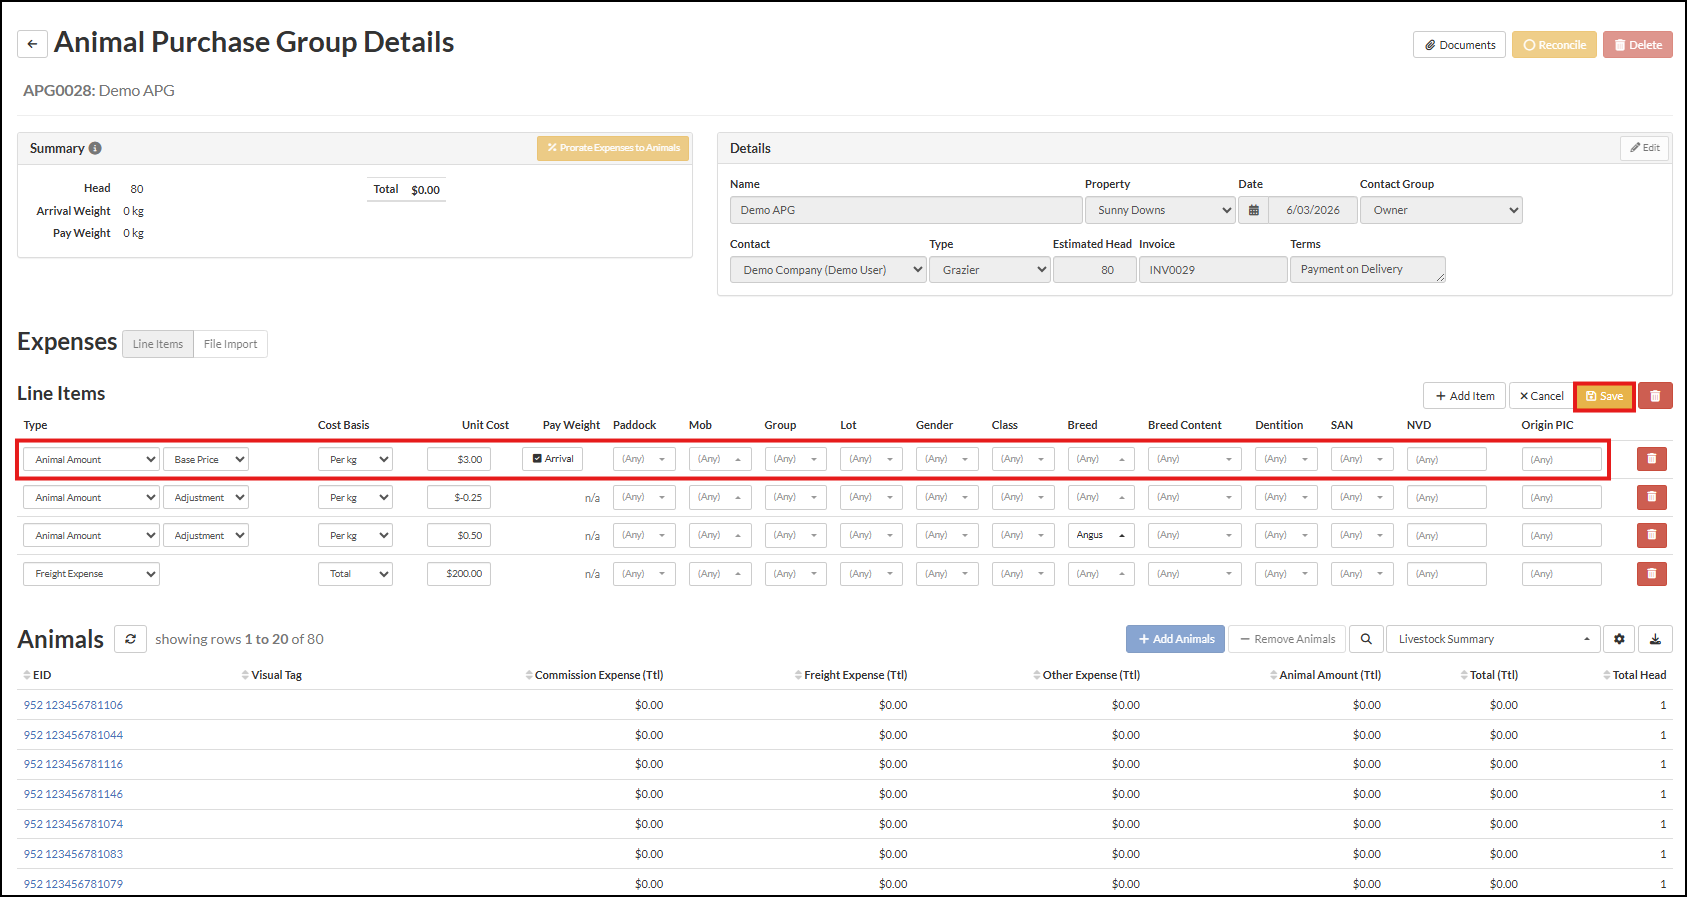
Task: Open the Type dropdown showing Grazier
Action: [989, 270]
